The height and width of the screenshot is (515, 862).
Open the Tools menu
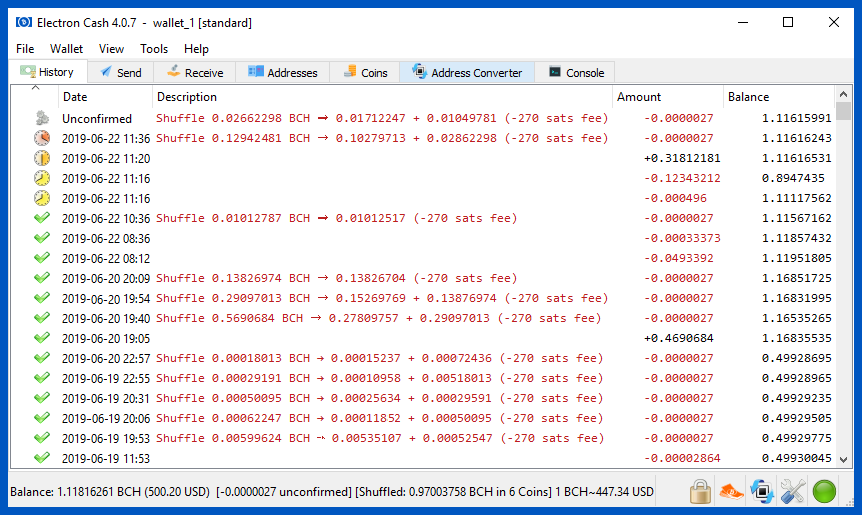click(x=153, y=49)
